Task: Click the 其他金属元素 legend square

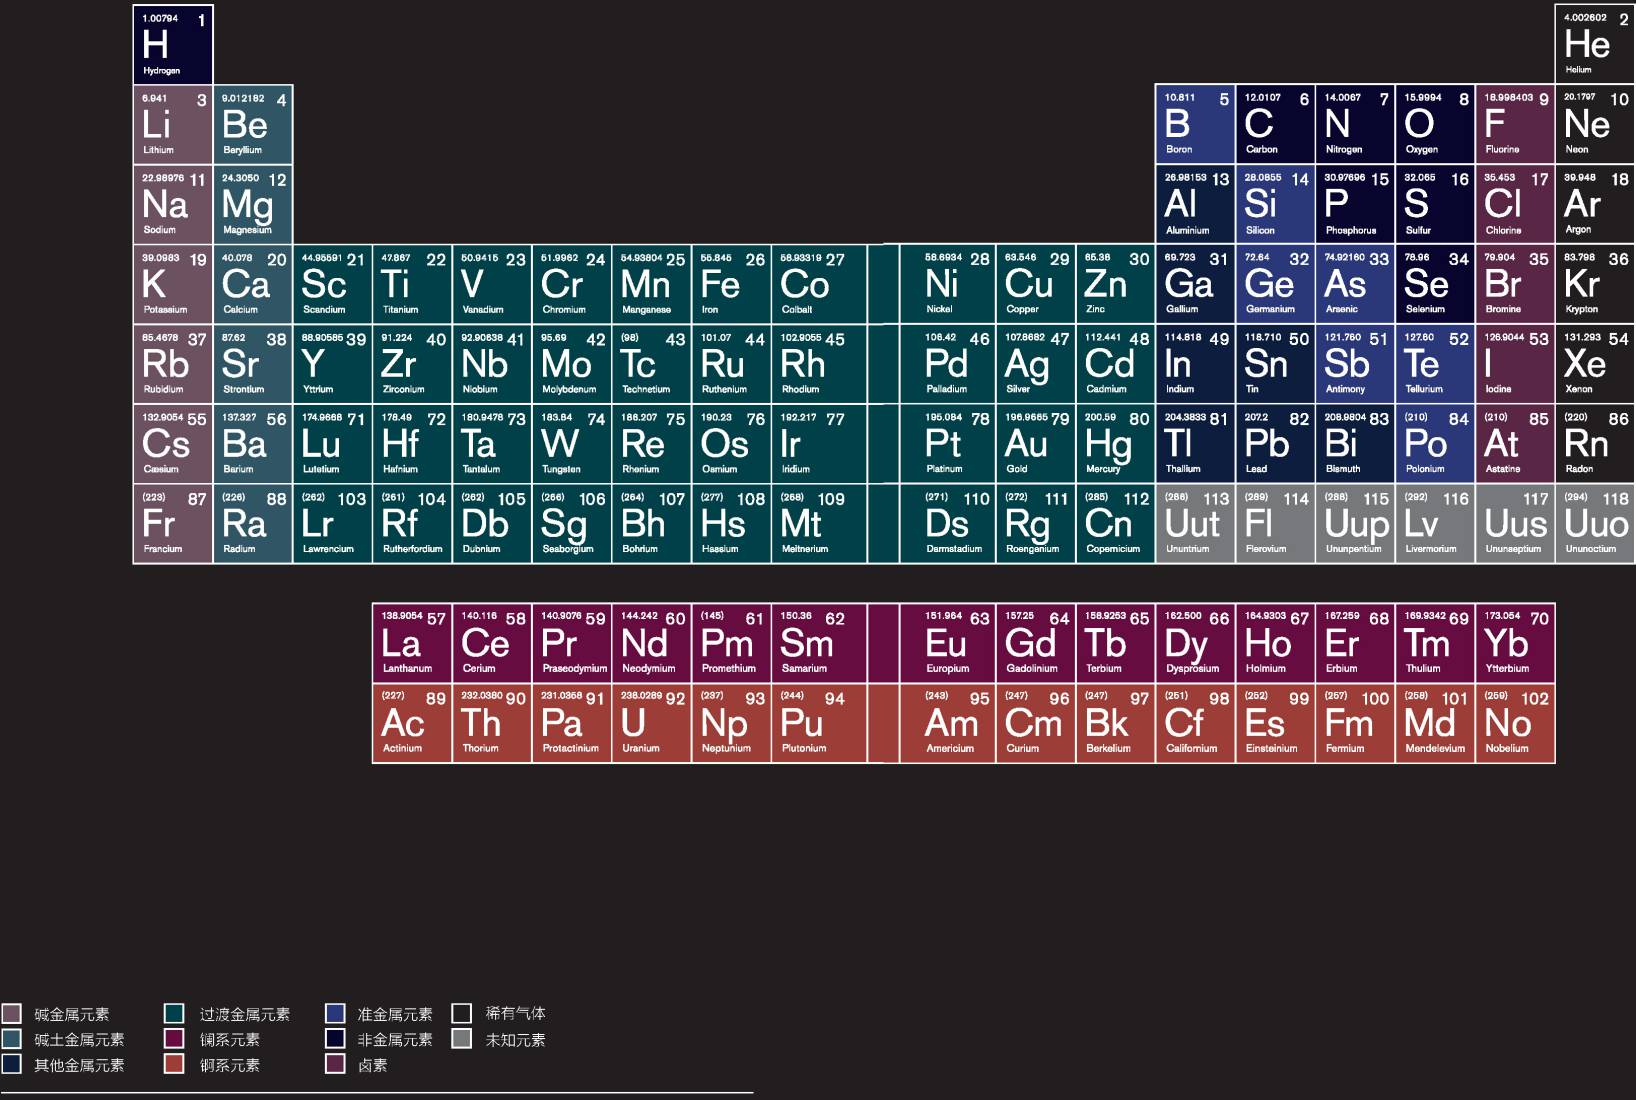Action: [x=12, y=1063]
